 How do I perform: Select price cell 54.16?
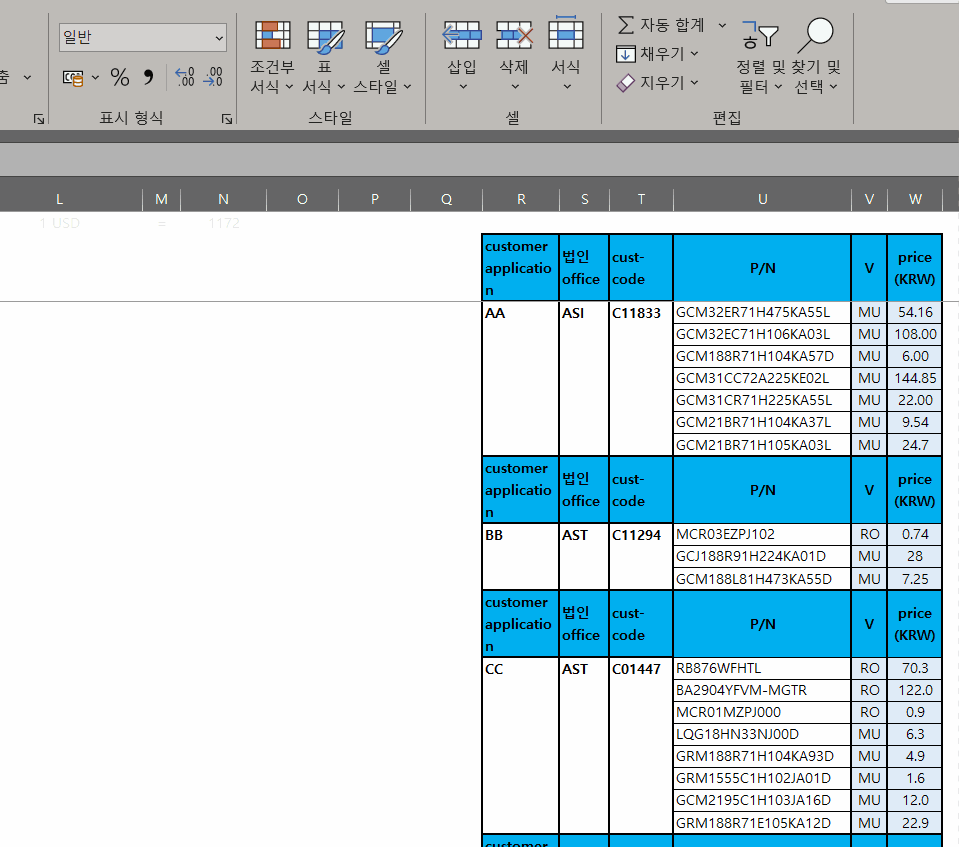tap(915, 313)
